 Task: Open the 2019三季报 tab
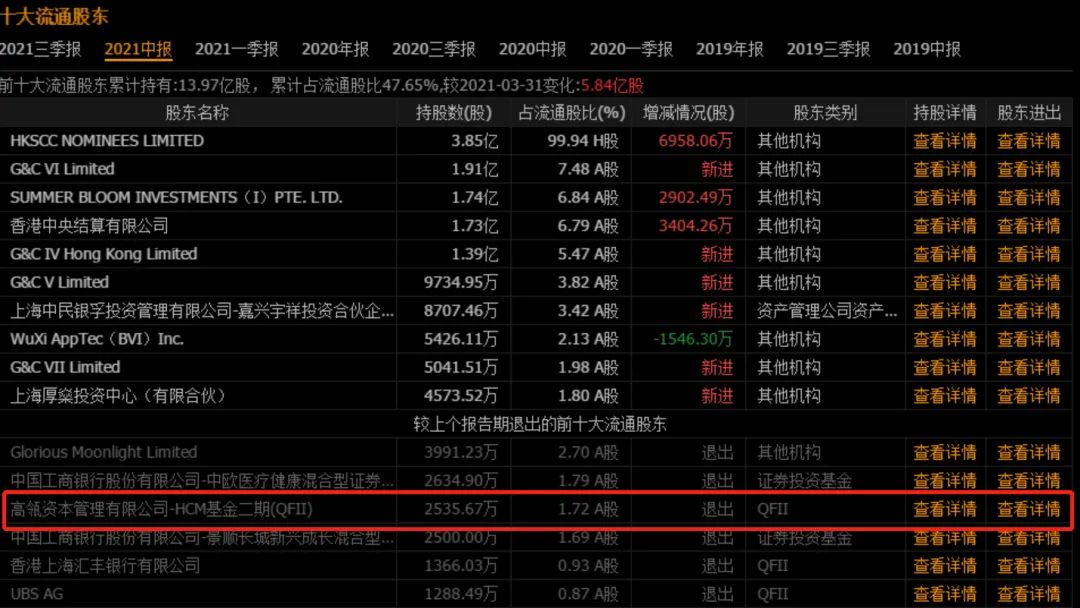(x=828, y=50)
